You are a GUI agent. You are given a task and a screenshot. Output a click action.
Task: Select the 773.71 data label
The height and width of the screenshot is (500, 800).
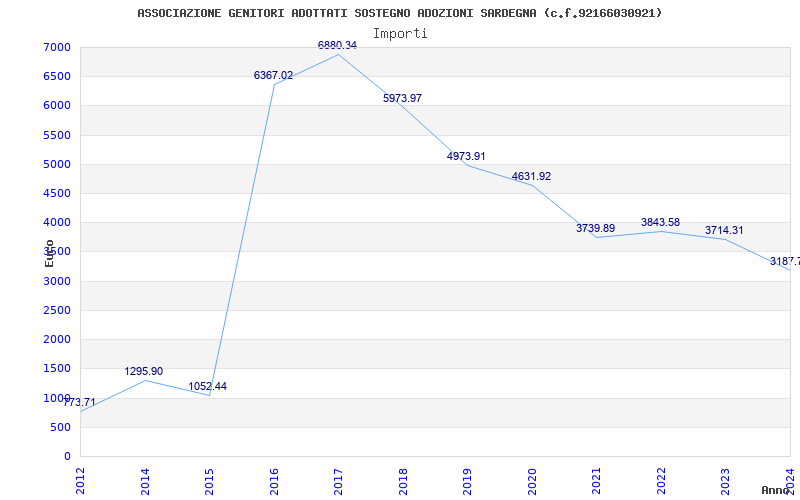click(80, 403)
